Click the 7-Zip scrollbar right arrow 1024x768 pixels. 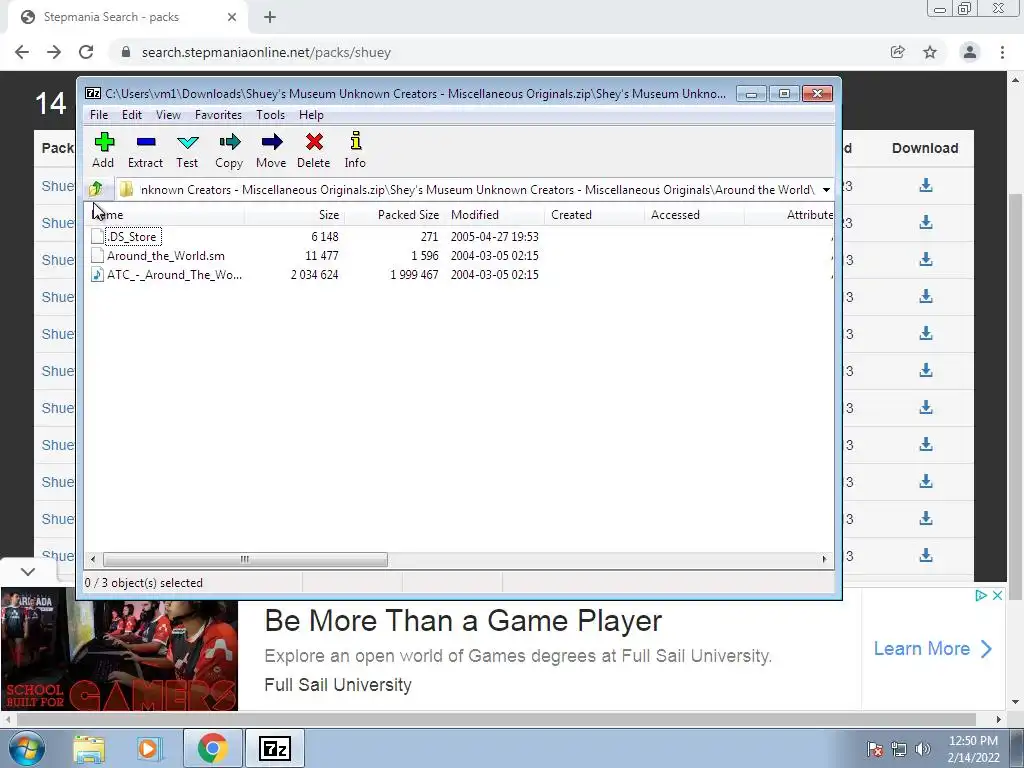tap(824, 560)
